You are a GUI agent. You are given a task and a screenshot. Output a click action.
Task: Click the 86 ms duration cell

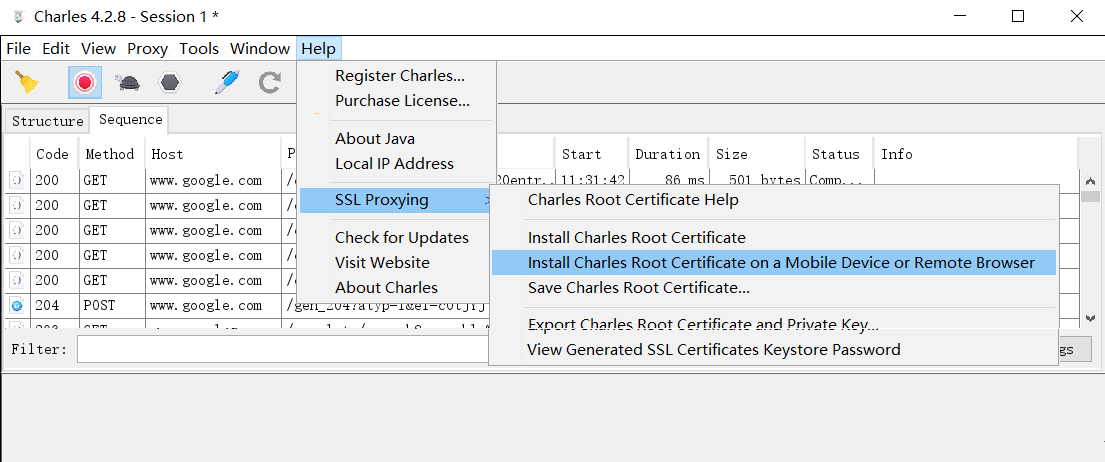668,180
